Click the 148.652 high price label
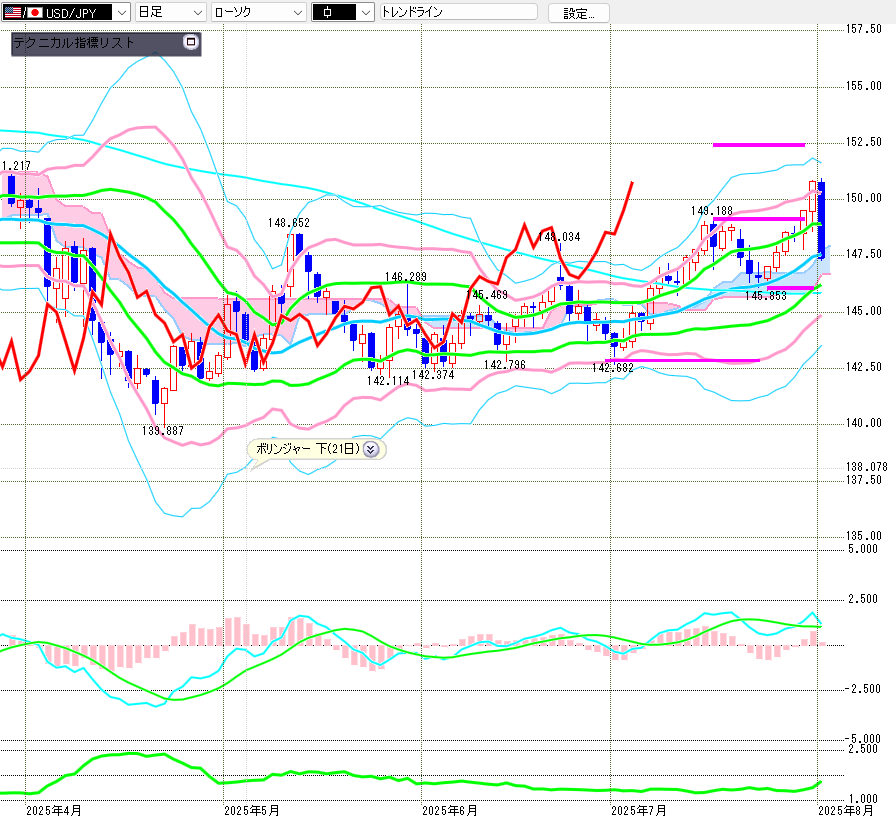 [x=289, y=223]
